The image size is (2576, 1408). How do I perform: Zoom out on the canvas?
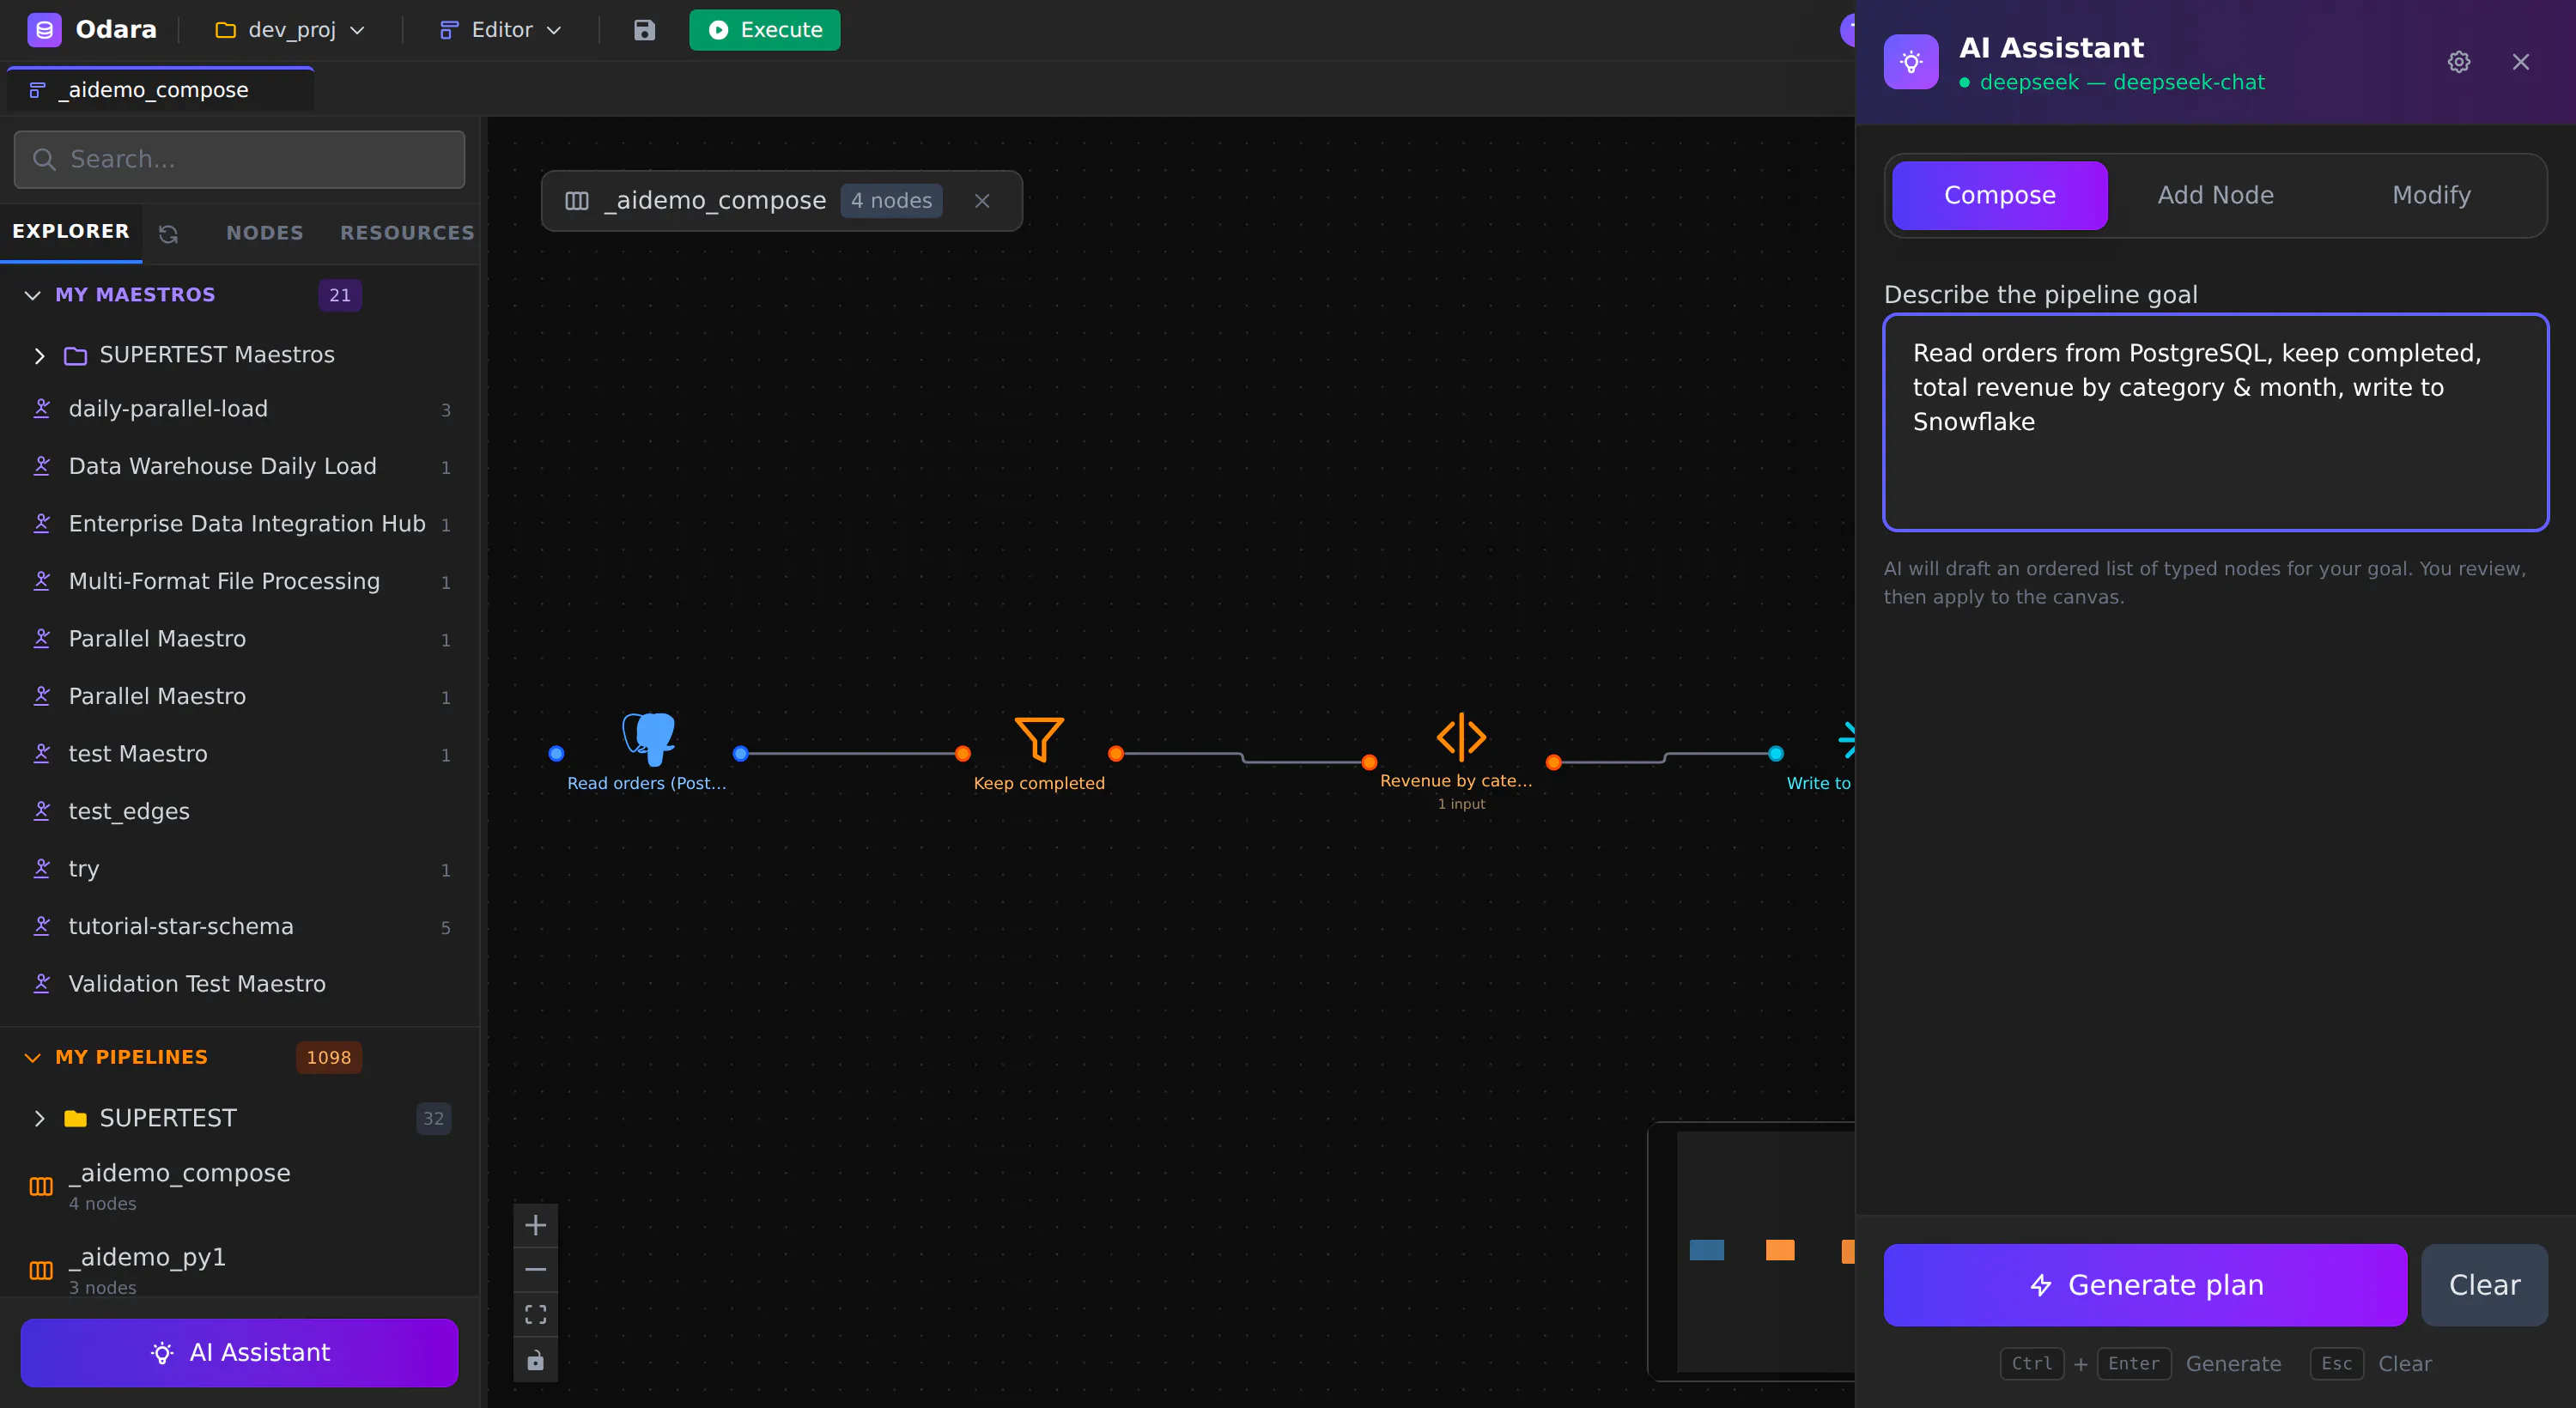[x=536, y=1270]
